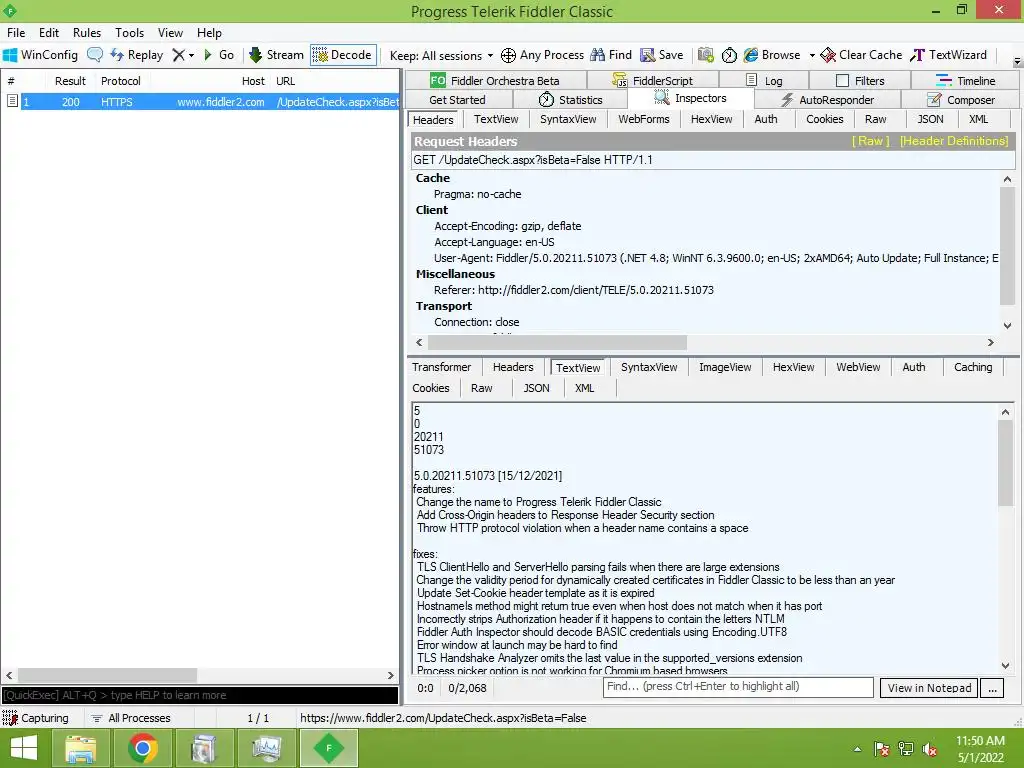The image size is (1024, 768).
Task: Open the Edit menu
Action: (49, 33)
